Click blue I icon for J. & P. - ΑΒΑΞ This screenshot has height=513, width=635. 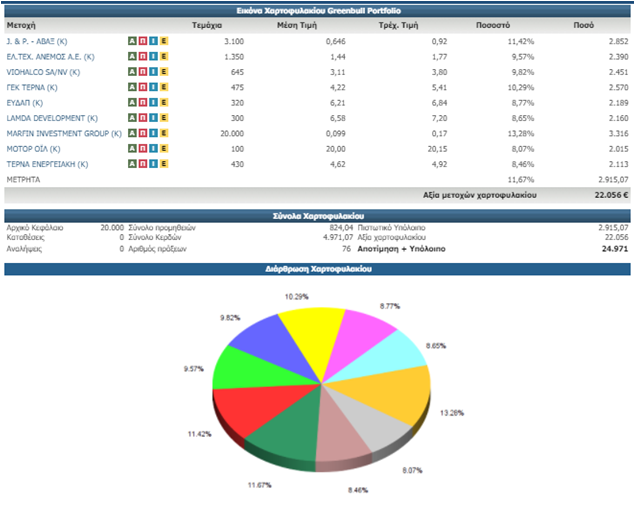pos(153,41)
